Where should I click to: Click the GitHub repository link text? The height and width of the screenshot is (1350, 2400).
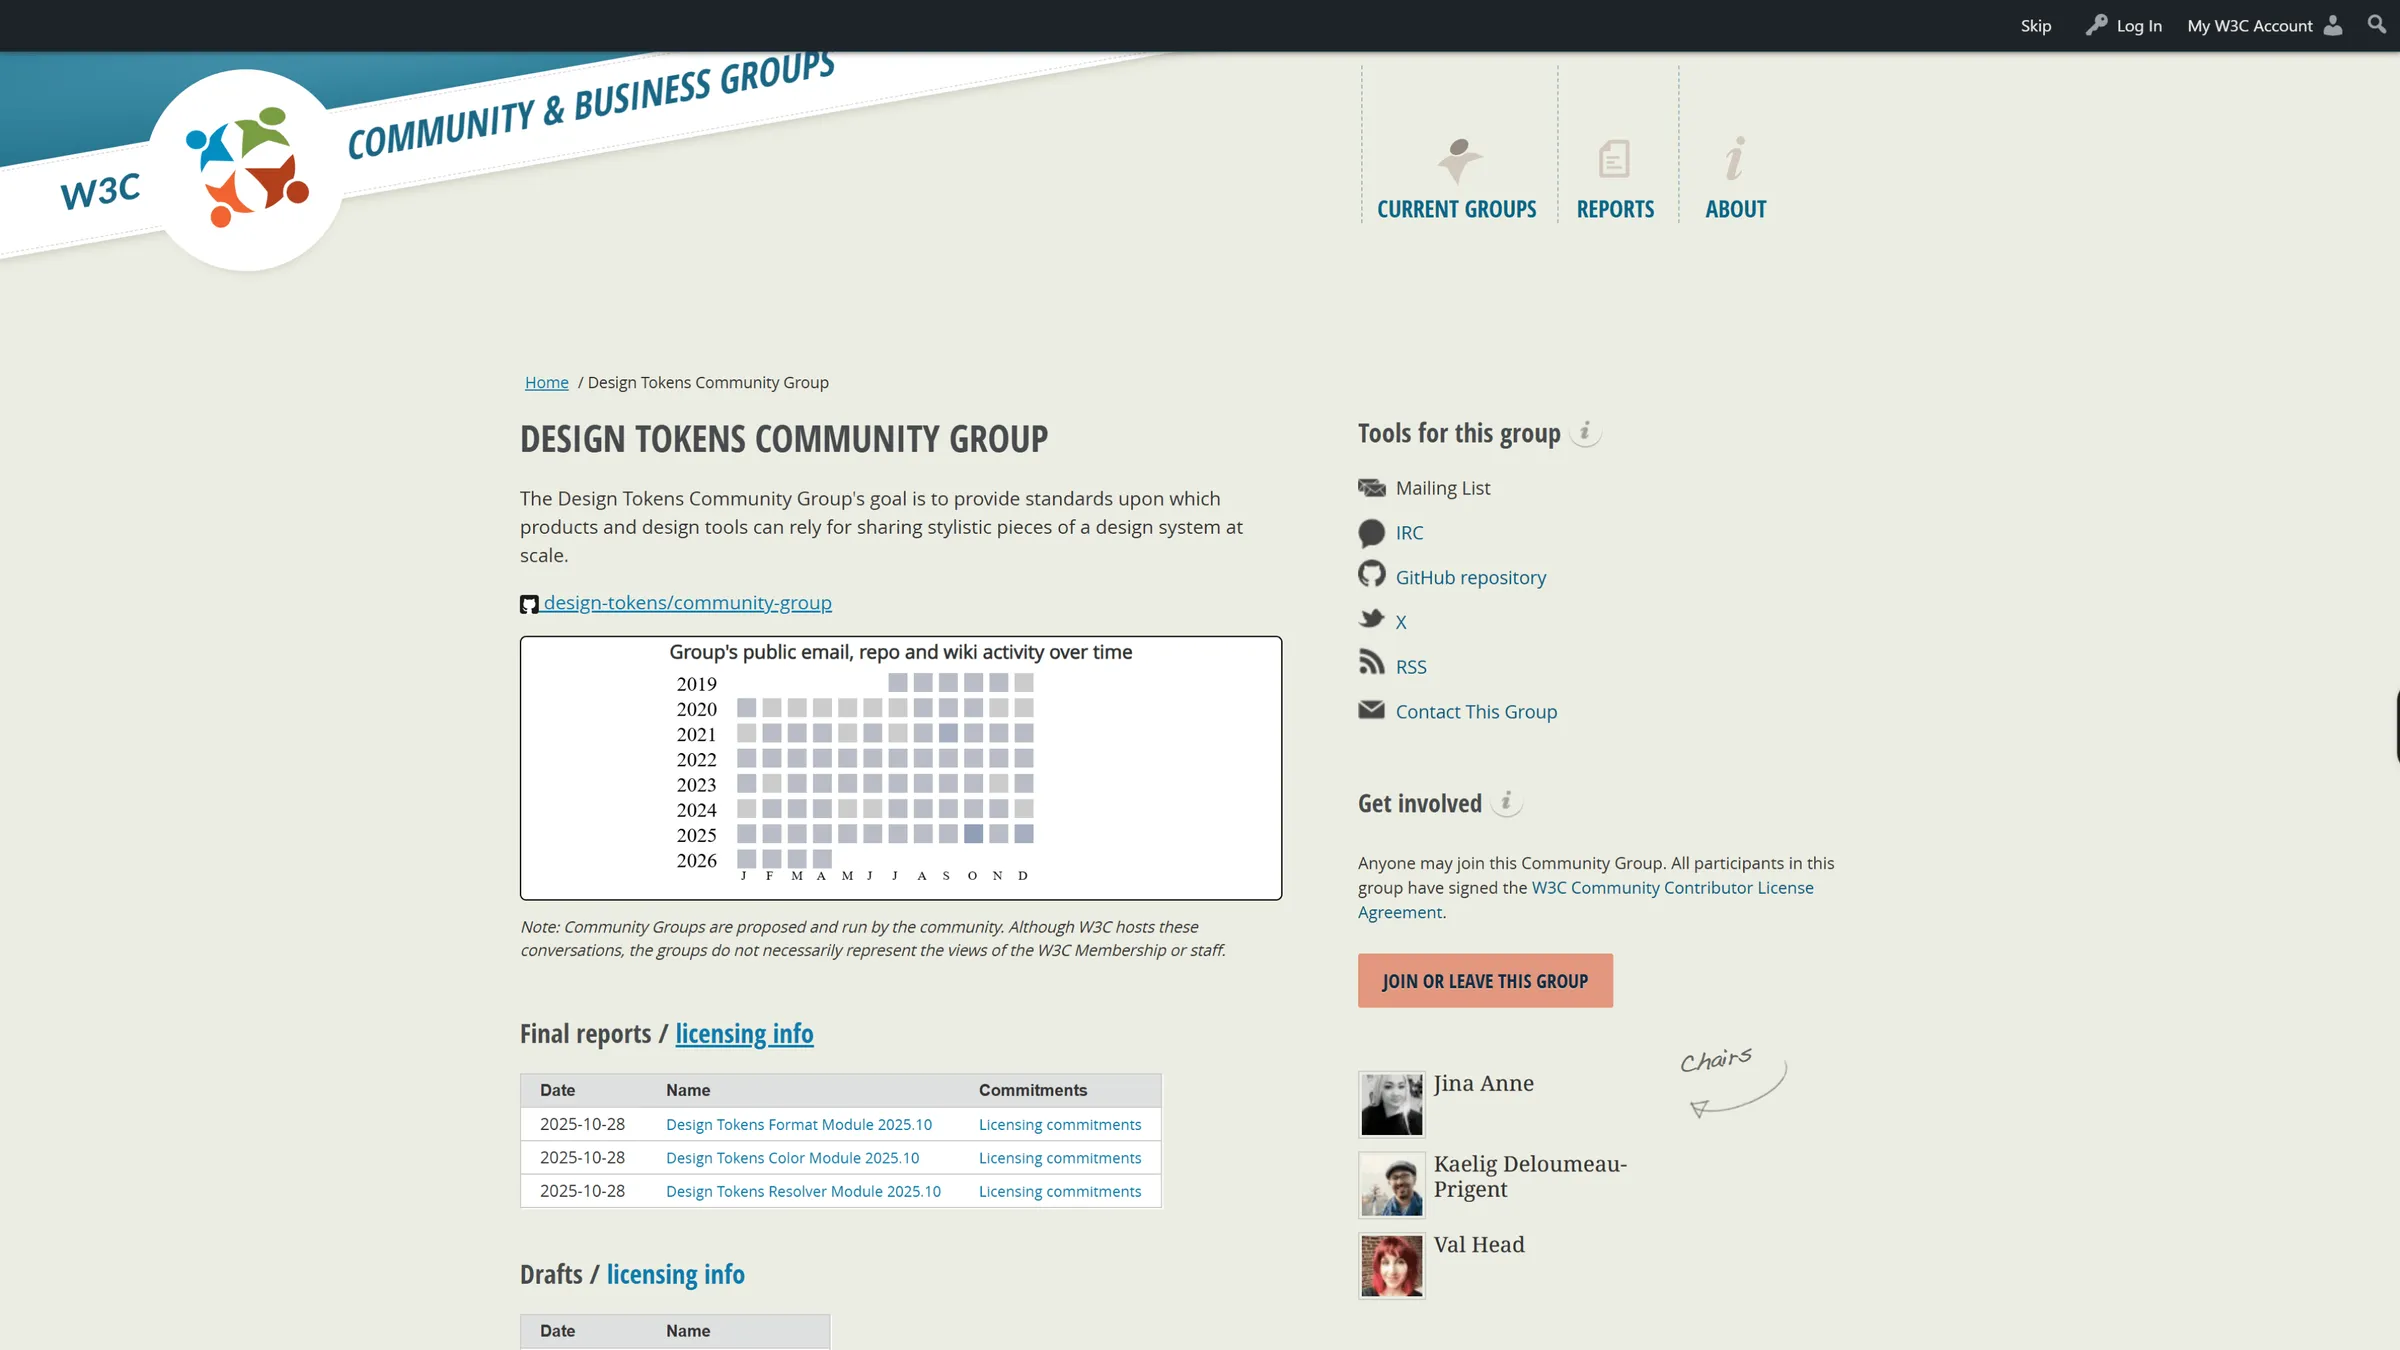pos(1471,577)
